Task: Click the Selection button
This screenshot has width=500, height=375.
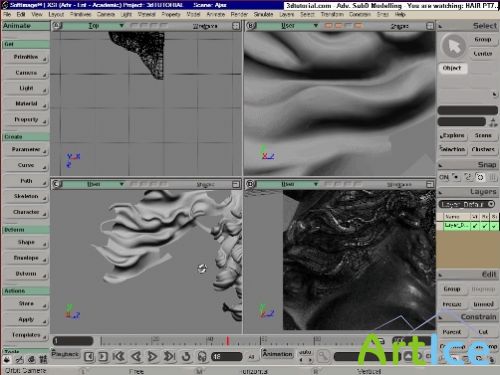Action: pyautogui.click(x=452, y=149)
